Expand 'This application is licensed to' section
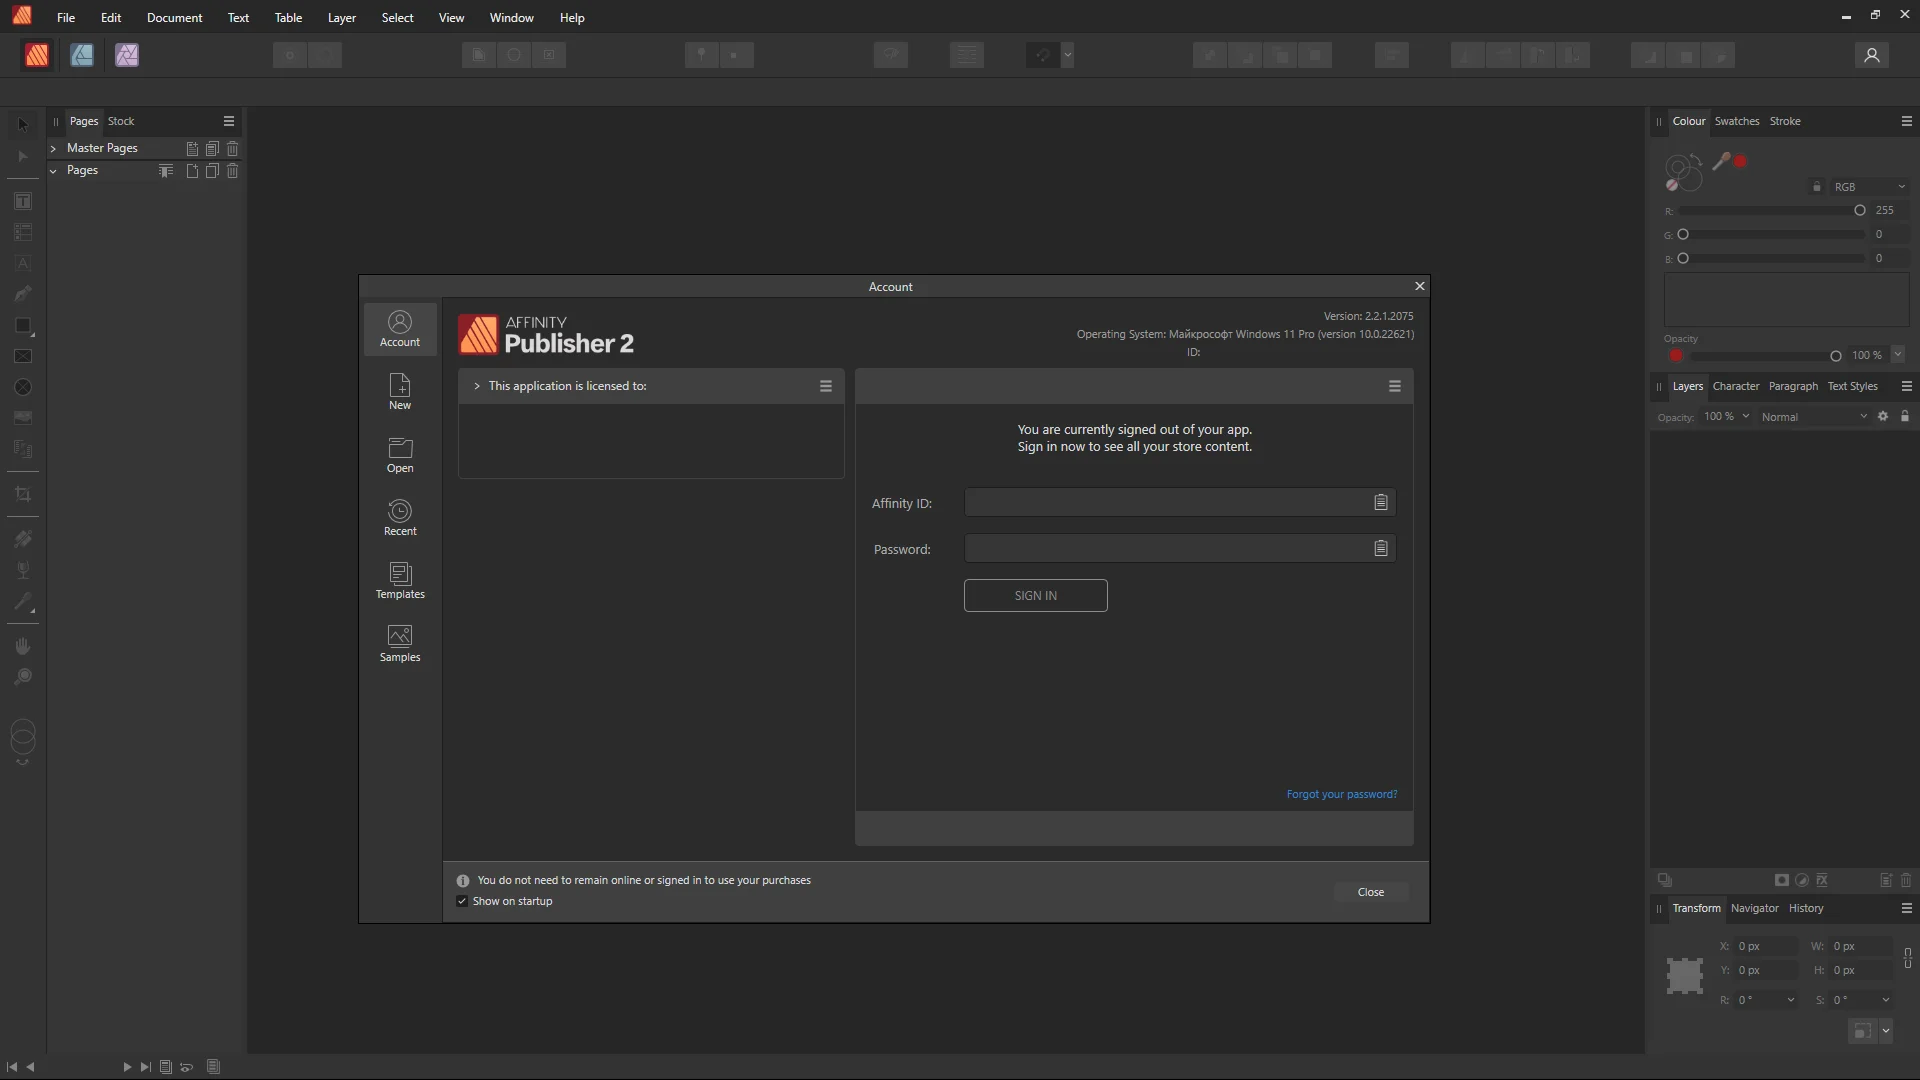This screenshot has width=1920, height=1080. (477, 386)
